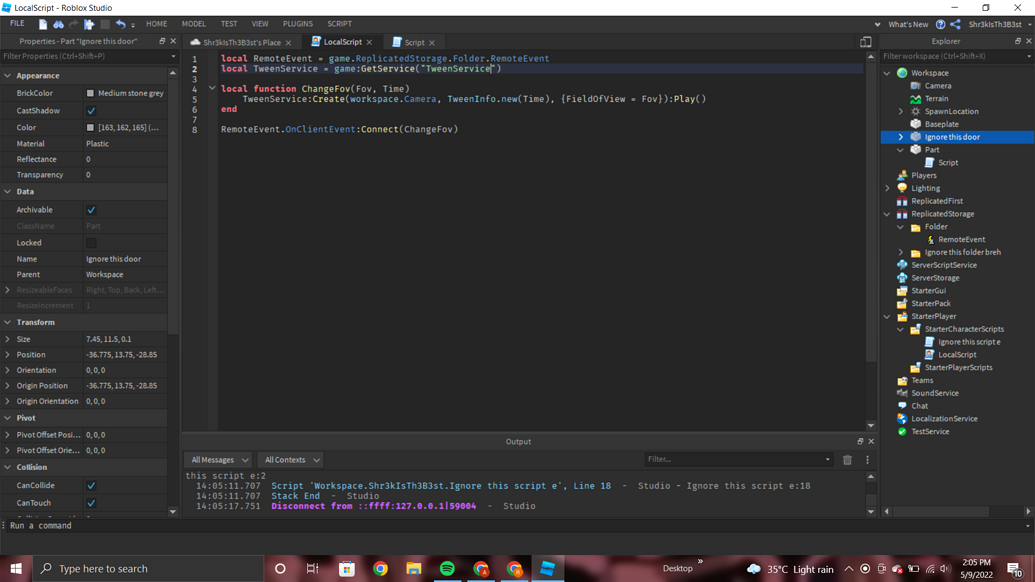Clear output with the trash icon
This screenshot has width=1035, height=582.
848,460
